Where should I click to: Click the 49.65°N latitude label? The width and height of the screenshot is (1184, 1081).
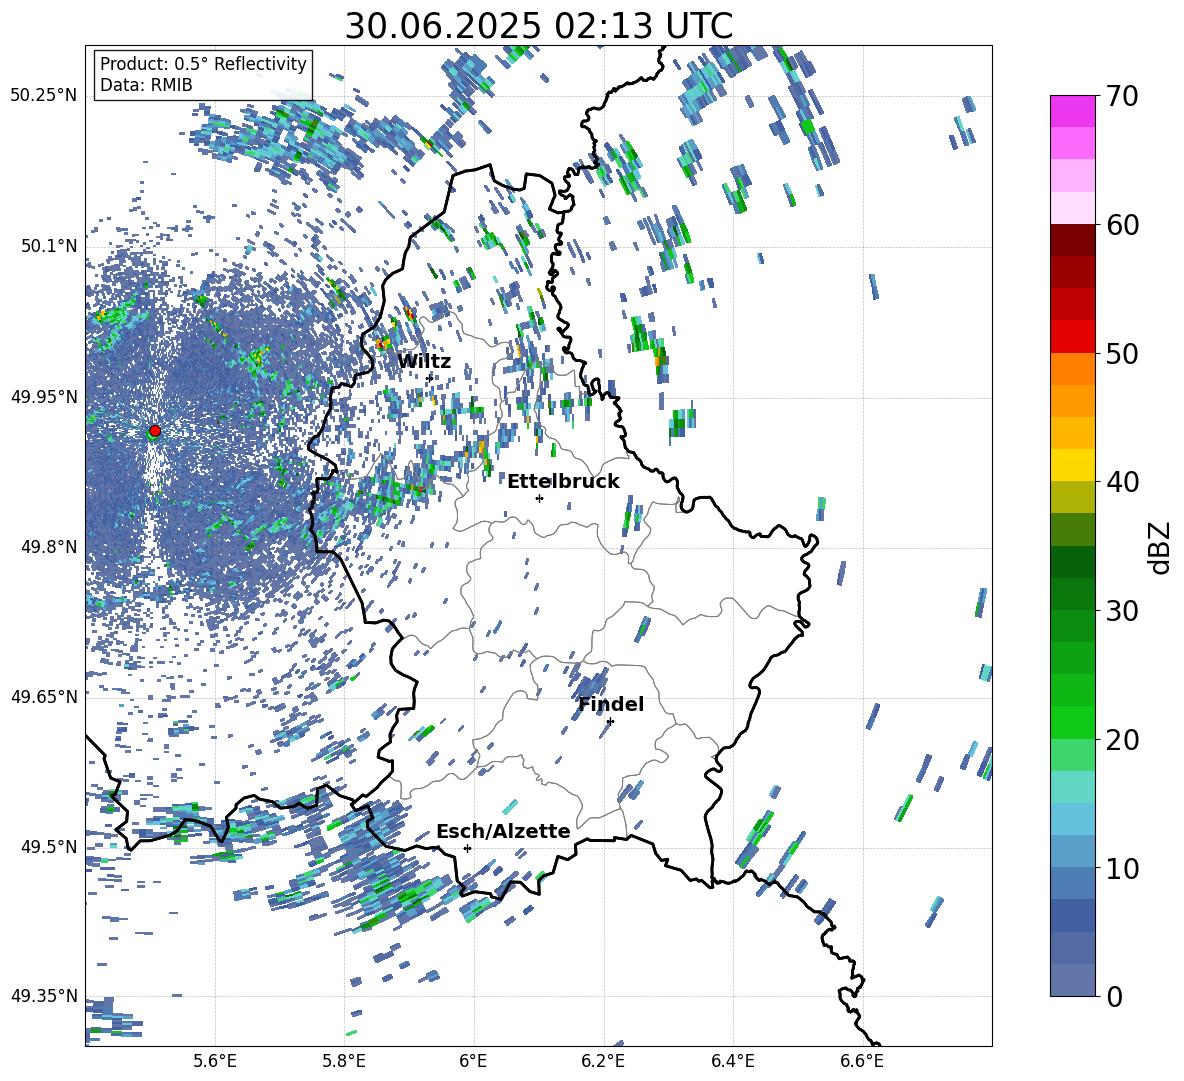click(x=44, y=696)
